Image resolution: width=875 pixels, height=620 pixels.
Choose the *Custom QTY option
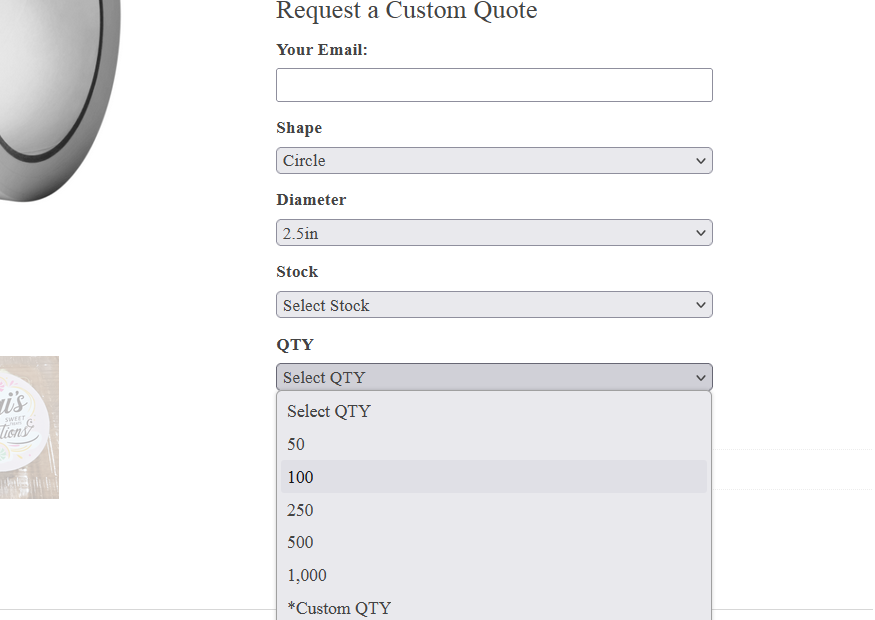[x=339, y=608]
